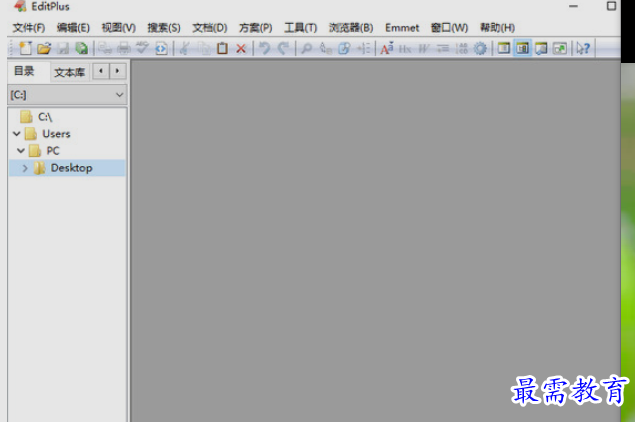Open the 浏览器(B) menu

(351, 28)
